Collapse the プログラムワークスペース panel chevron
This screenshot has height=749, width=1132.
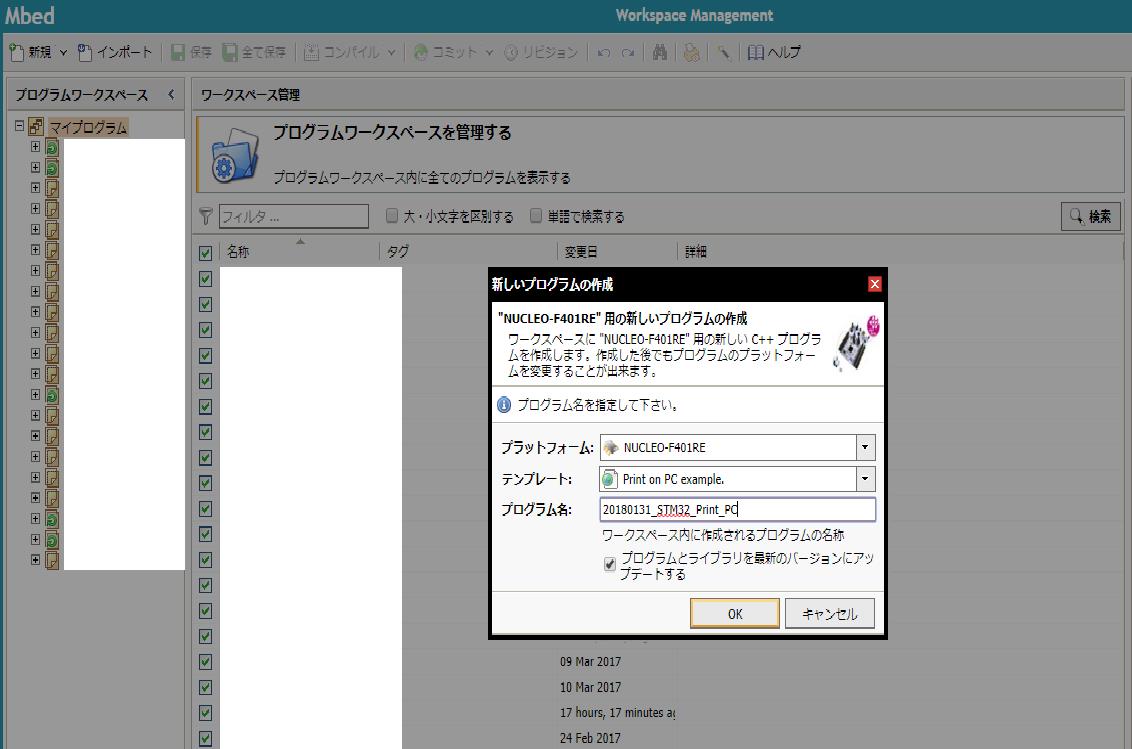point(171,95)
